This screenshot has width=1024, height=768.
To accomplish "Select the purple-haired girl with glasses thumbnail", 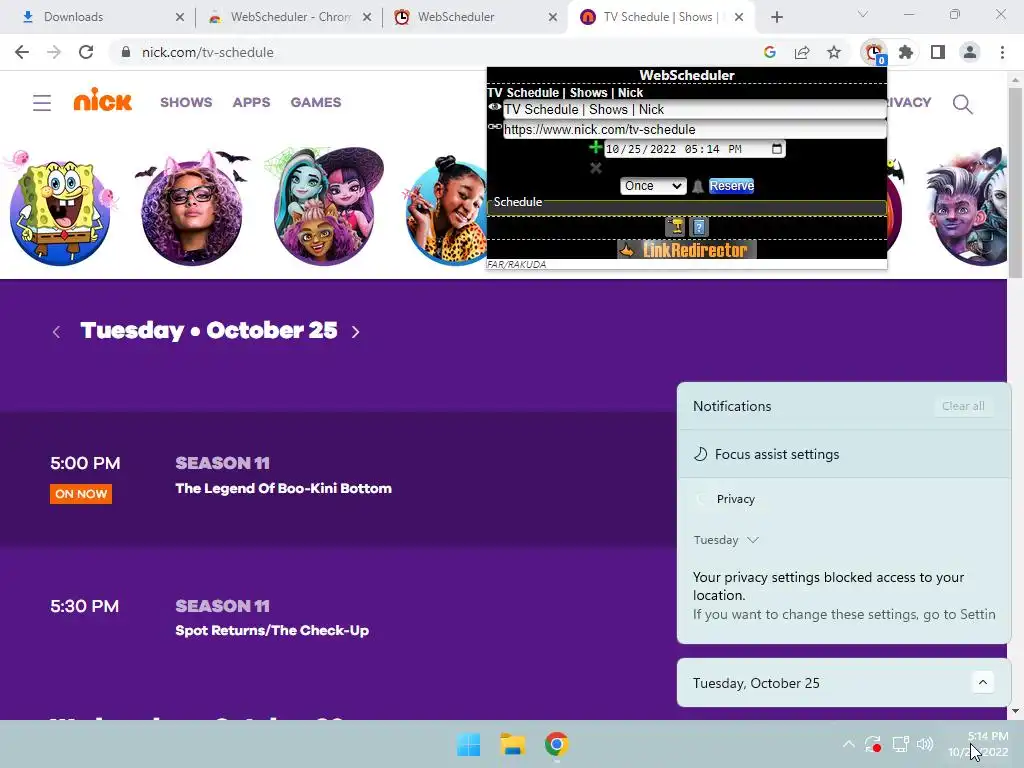I will click(x=192, y=209).
